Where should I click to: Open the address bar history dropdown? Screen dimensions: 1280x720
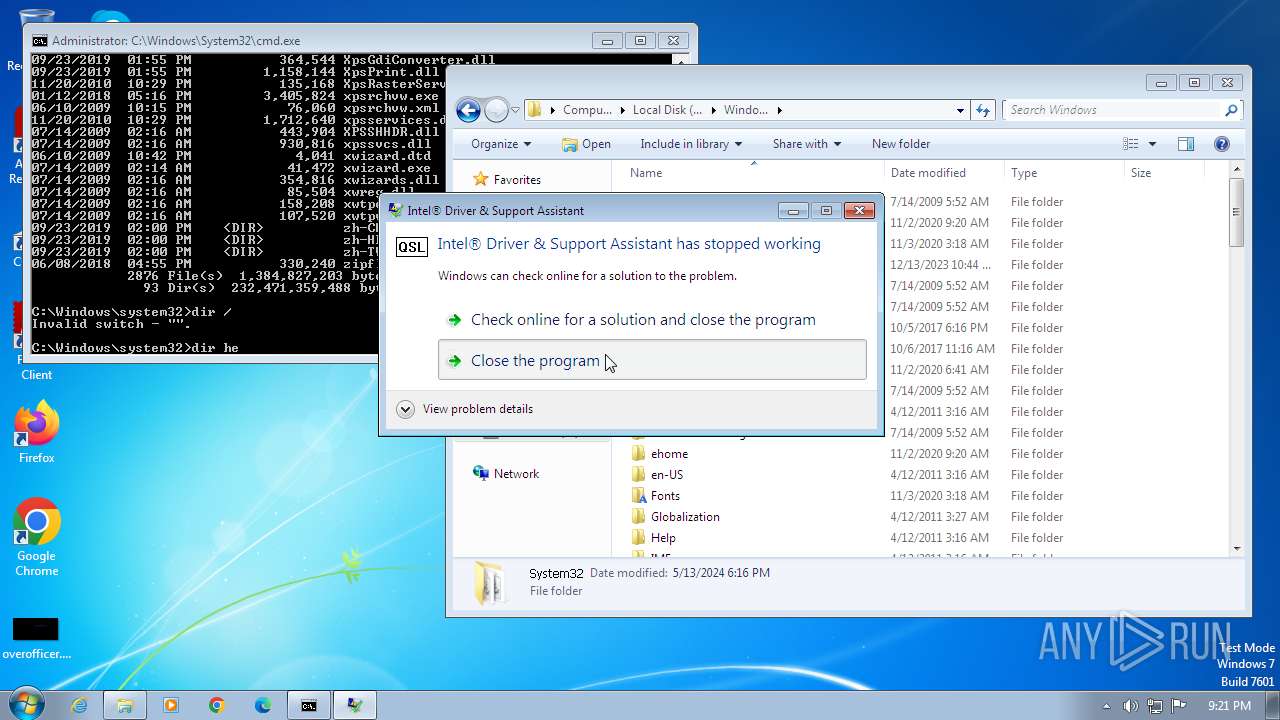pyautogui.click(x=960, y=110)
